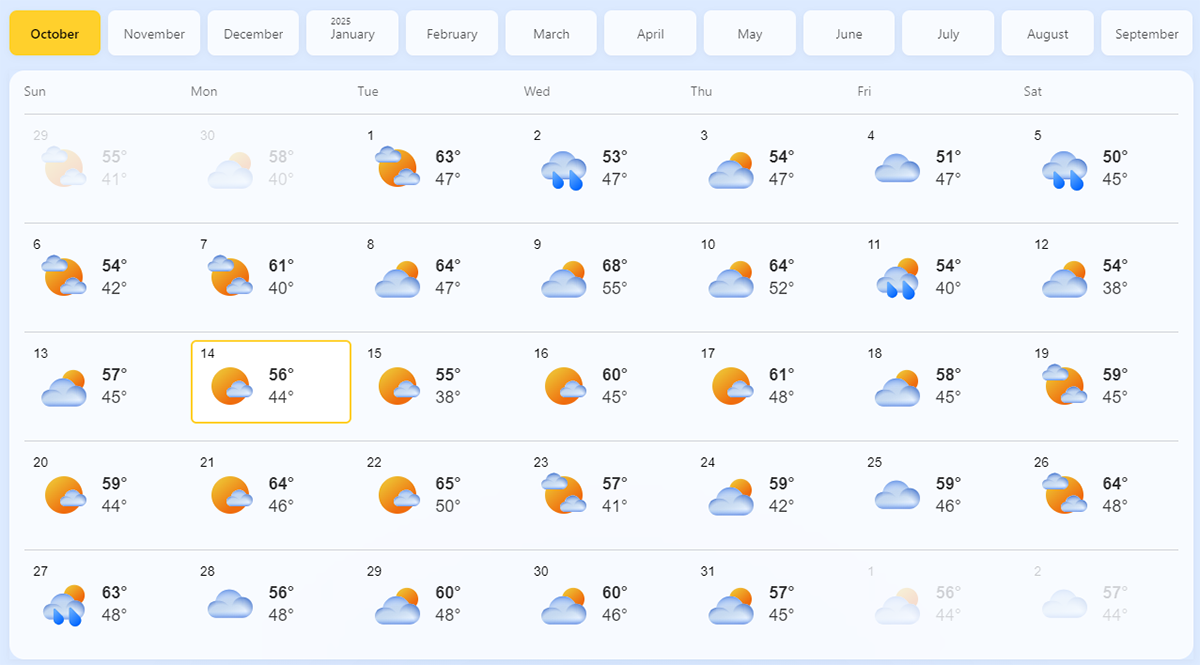Select the partly cloudy icon on October 22
This screenshot has height=665, width=1200.
397,494
